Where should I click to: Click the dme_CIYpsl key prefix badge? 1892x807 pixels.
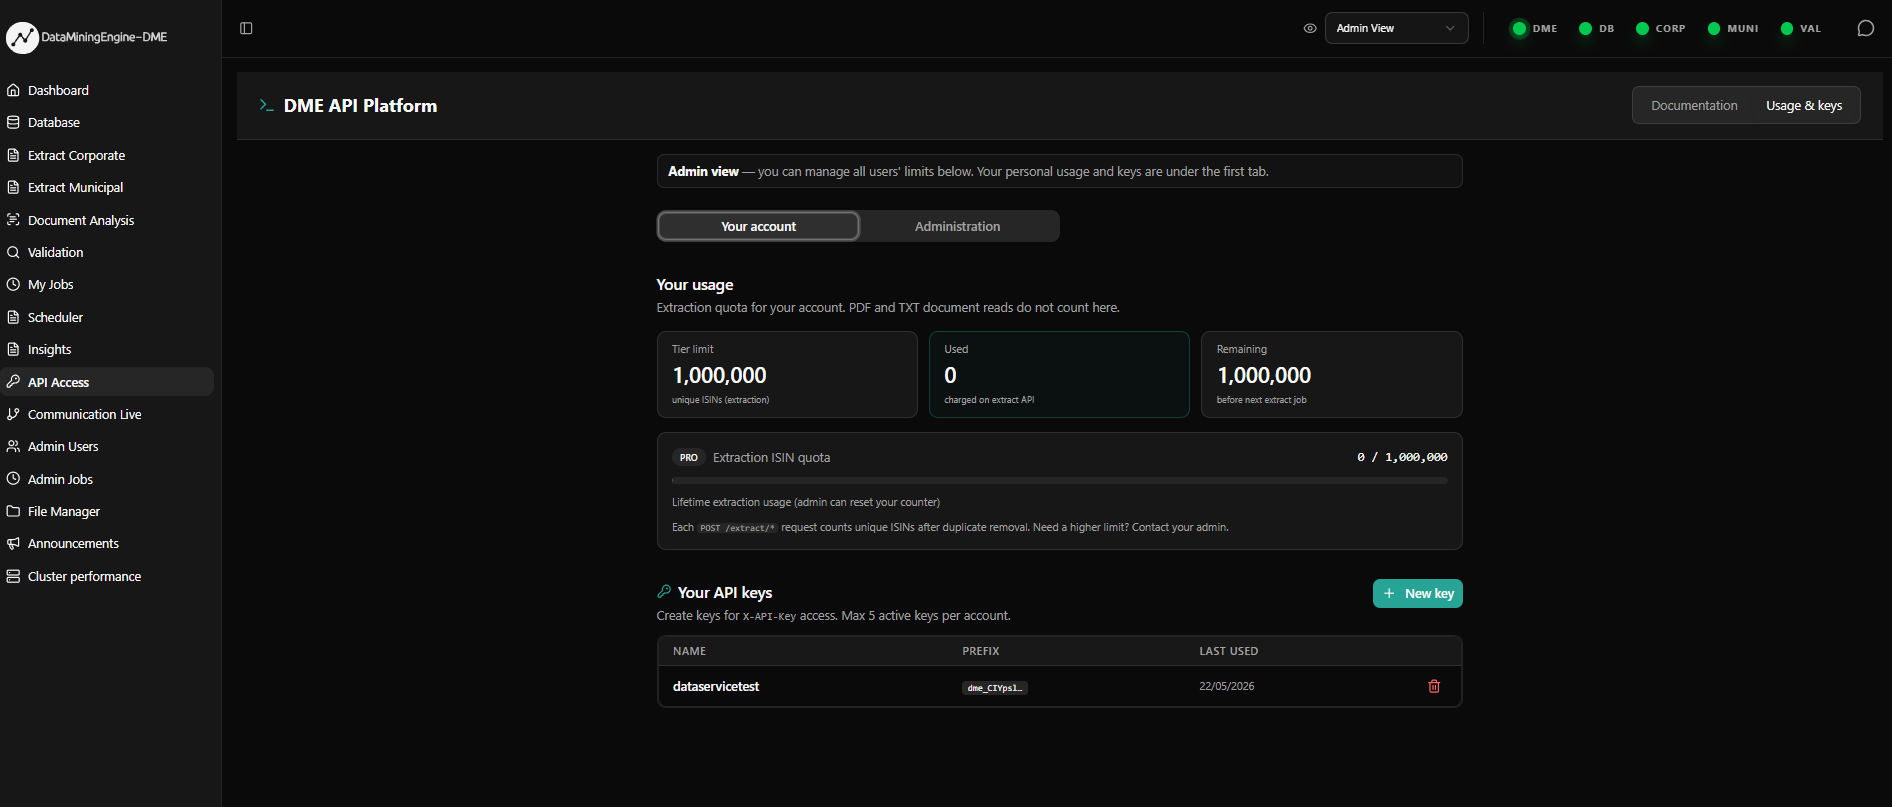(994, 688)
